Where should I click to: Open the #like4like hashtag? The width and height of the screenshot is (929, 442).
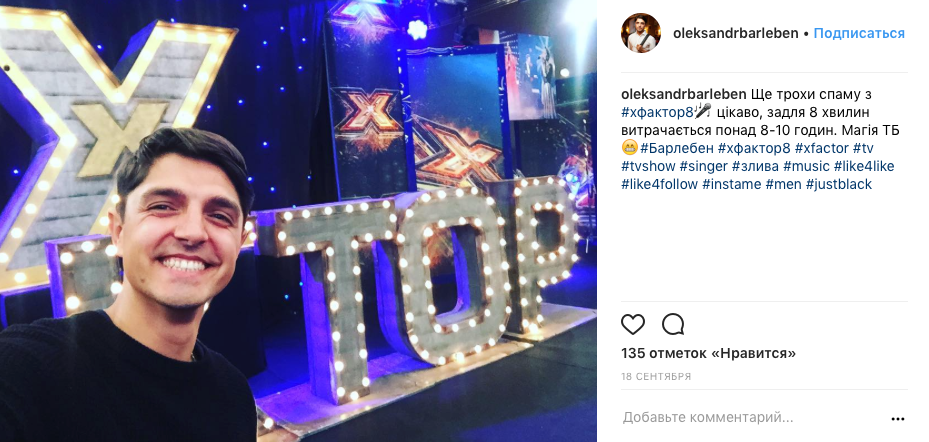864,166
